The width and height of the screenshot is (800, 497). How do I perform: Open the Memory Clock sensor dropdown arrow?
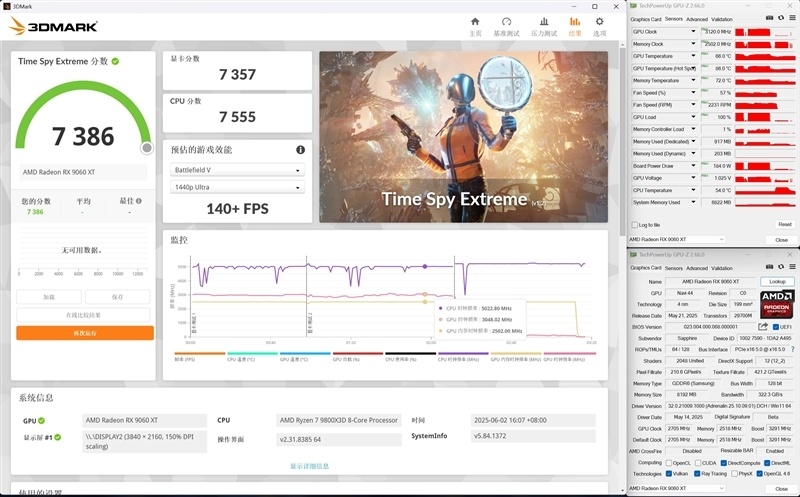click(693, 44)
